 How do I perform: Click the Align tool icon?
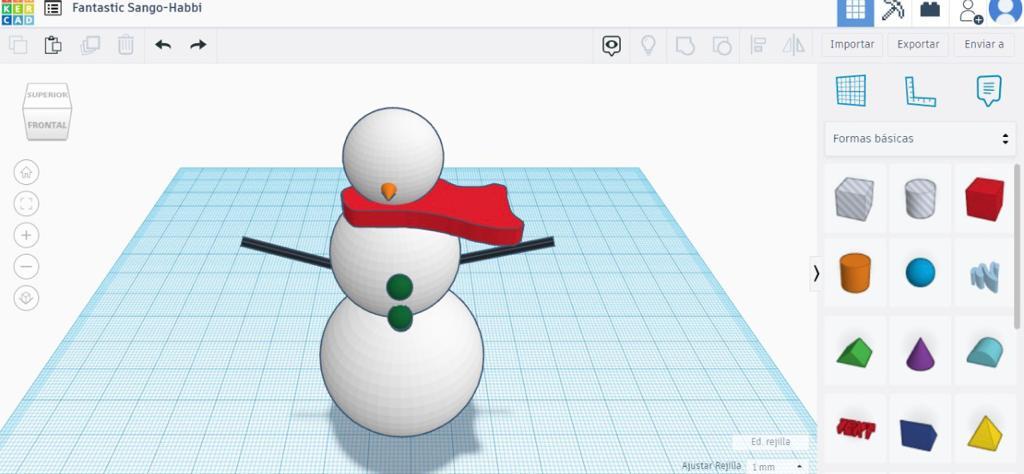pos(758,45)
